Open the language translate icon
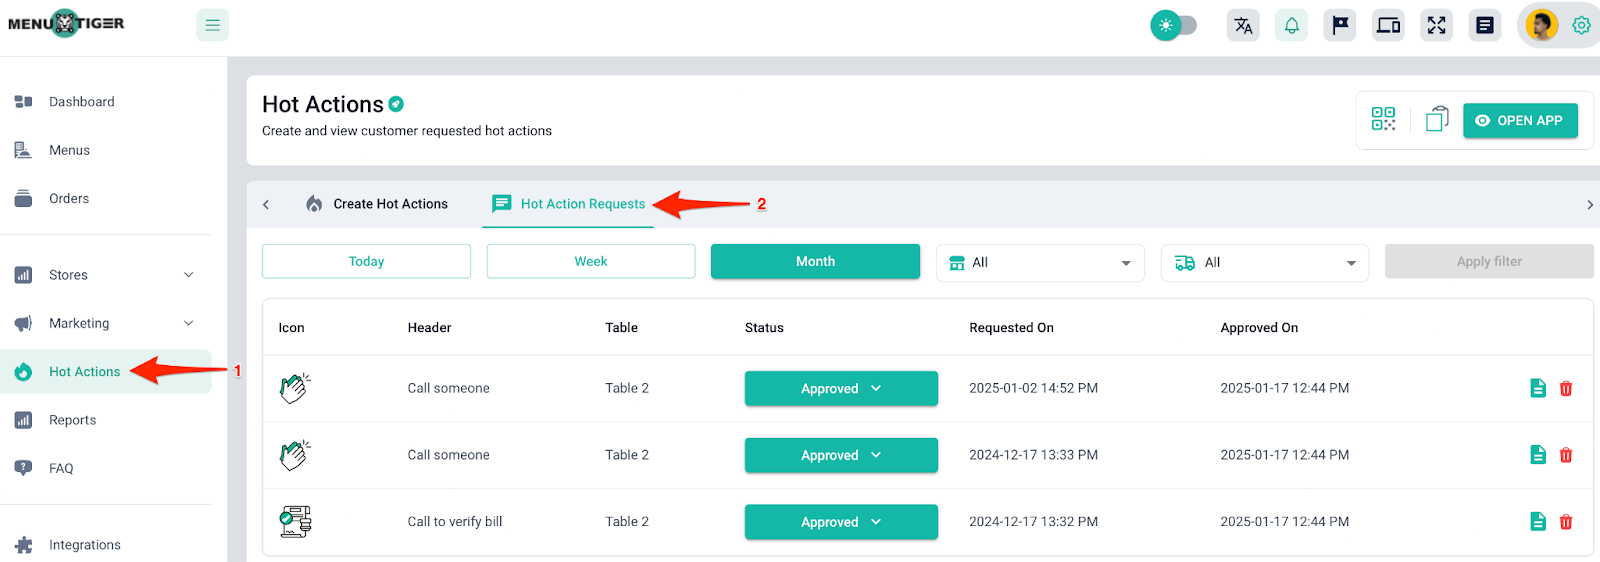 point(1243,25)
